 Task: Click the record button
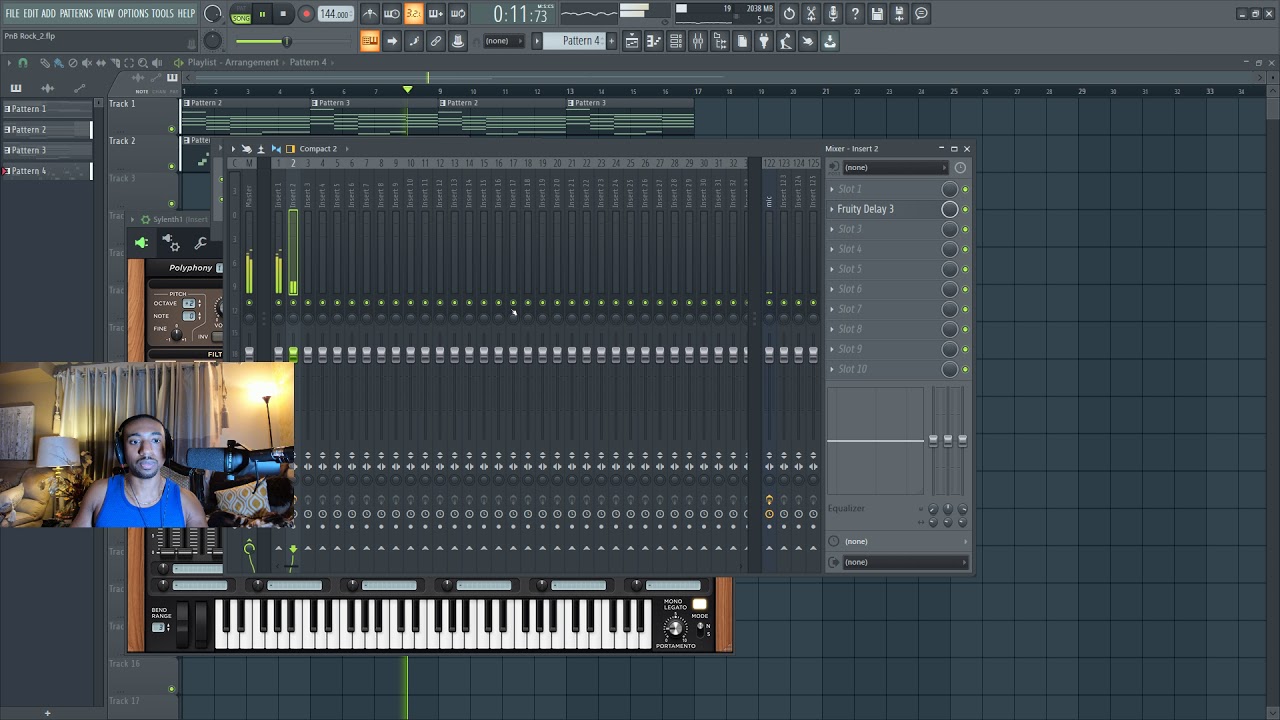coord(306,14)
